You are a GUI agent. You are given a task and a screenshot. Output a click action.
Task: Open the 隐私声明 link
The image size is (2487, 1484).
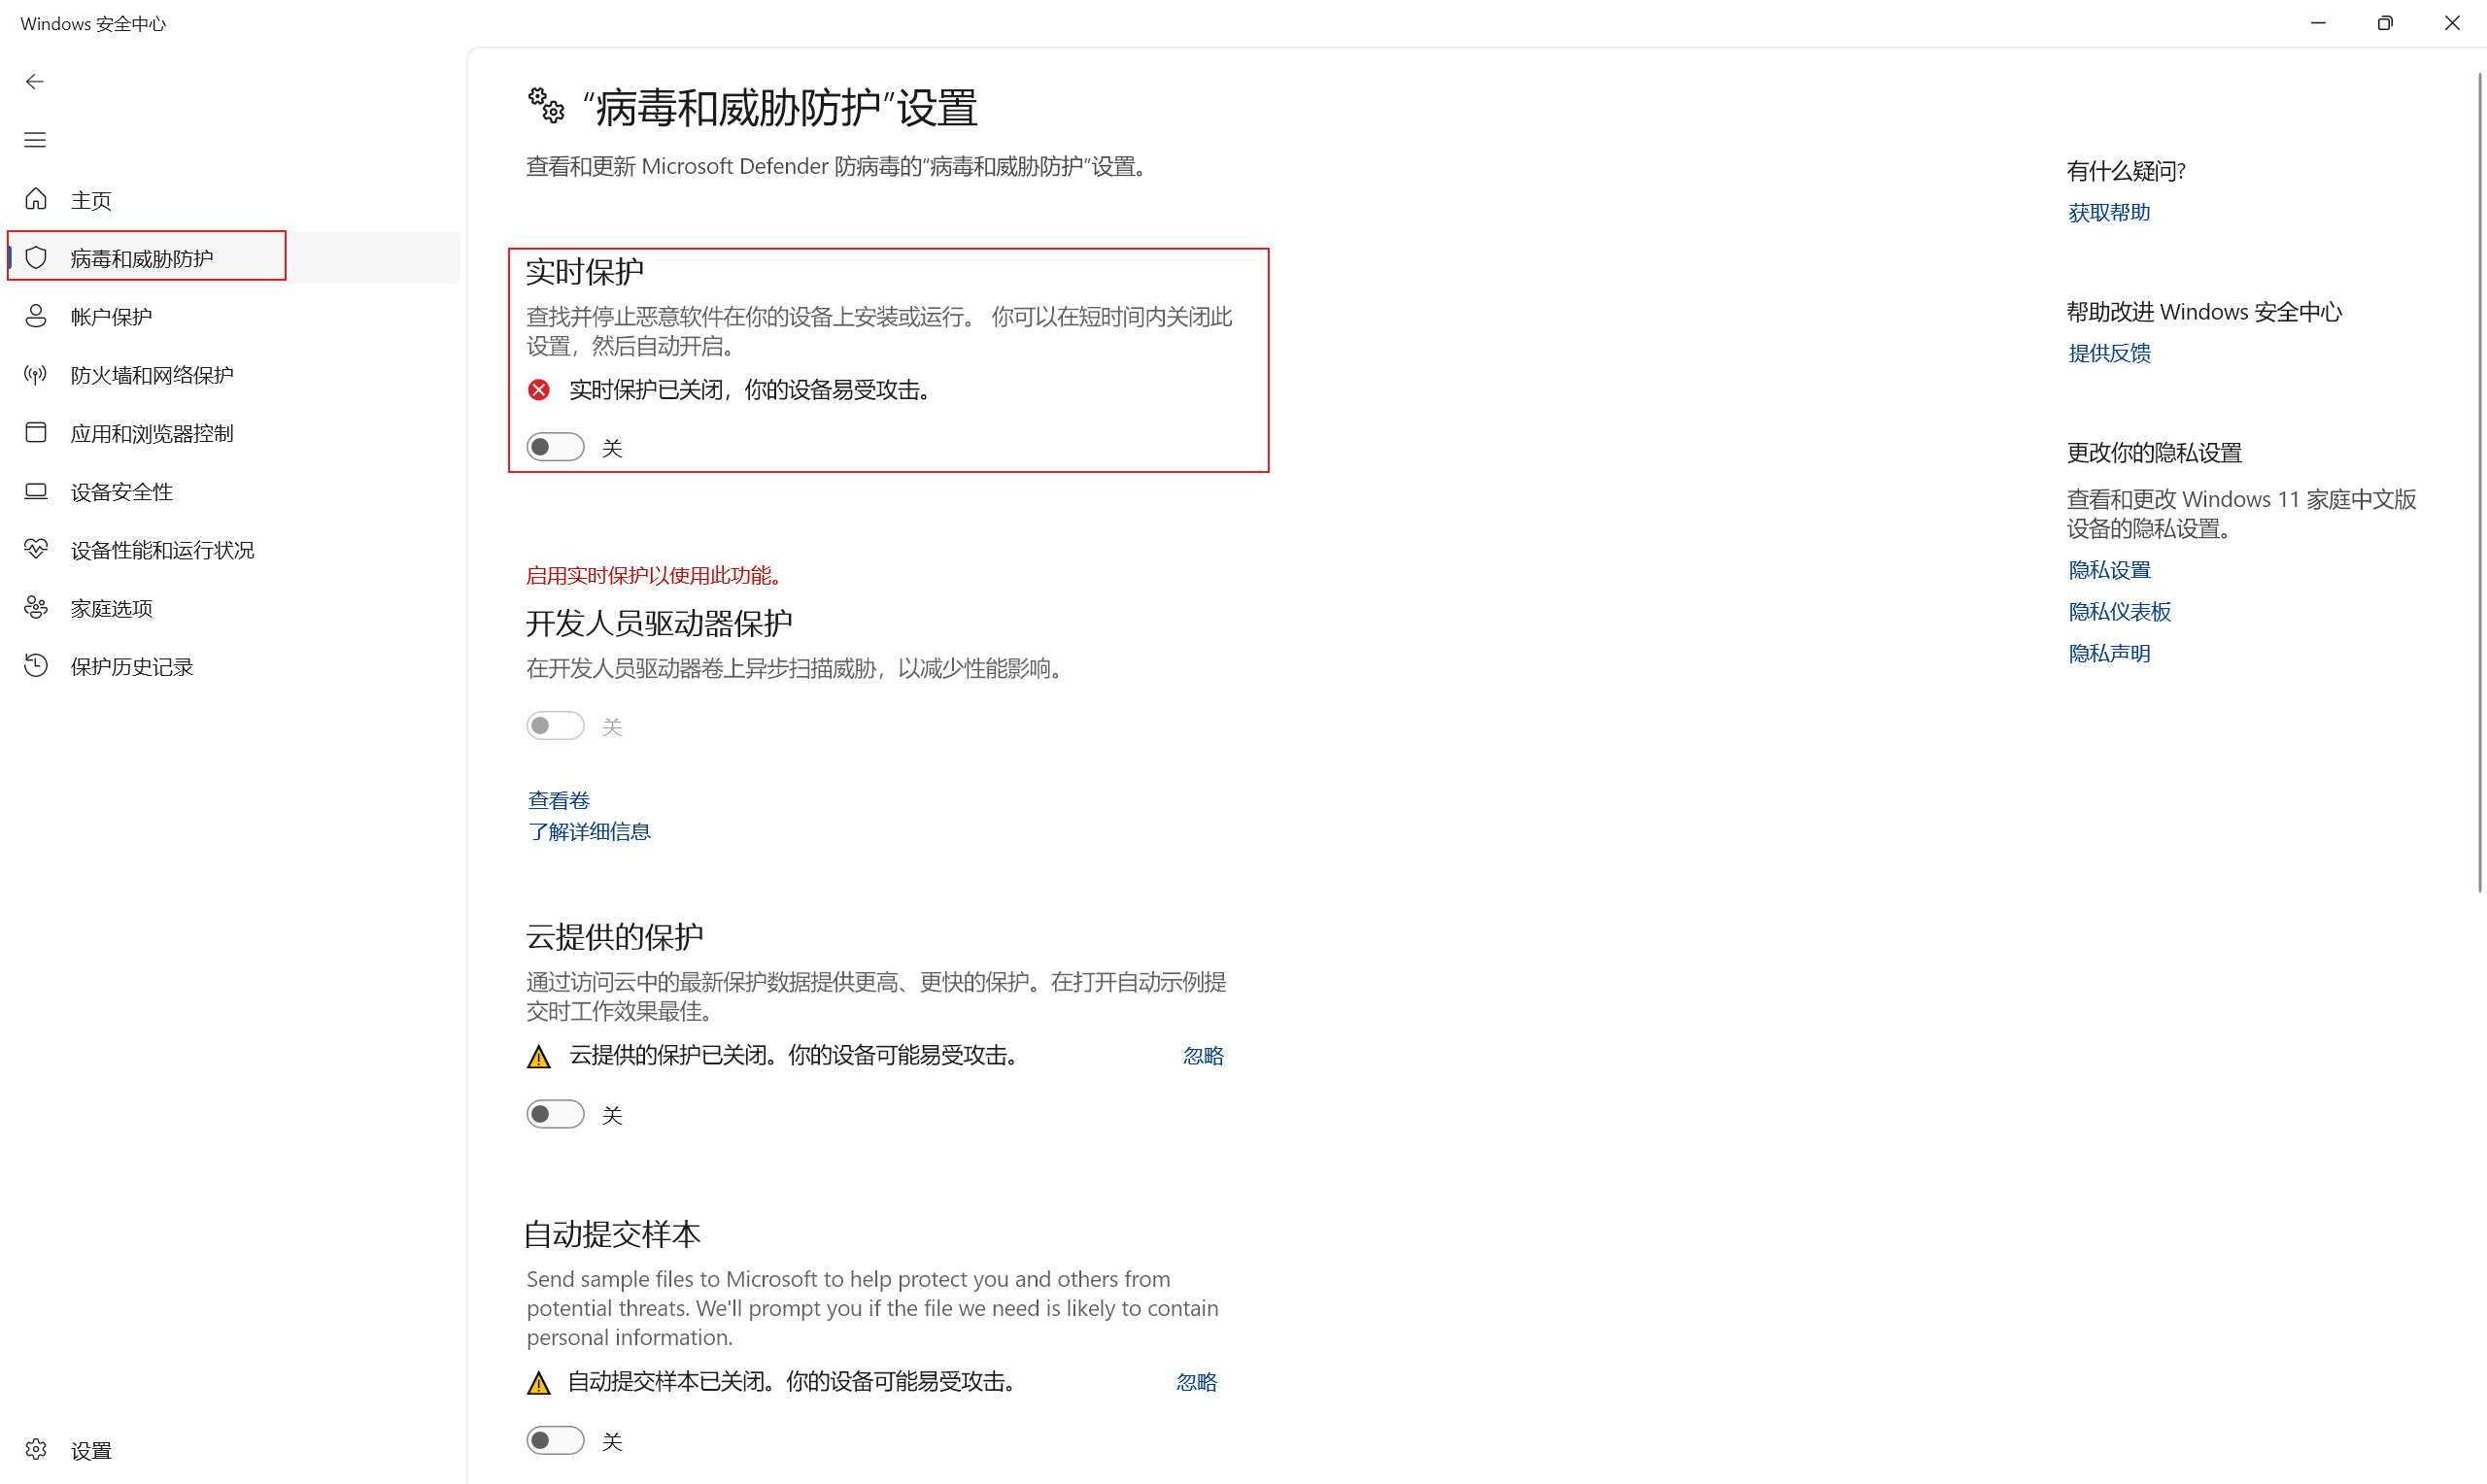[x=2109, y=654]
